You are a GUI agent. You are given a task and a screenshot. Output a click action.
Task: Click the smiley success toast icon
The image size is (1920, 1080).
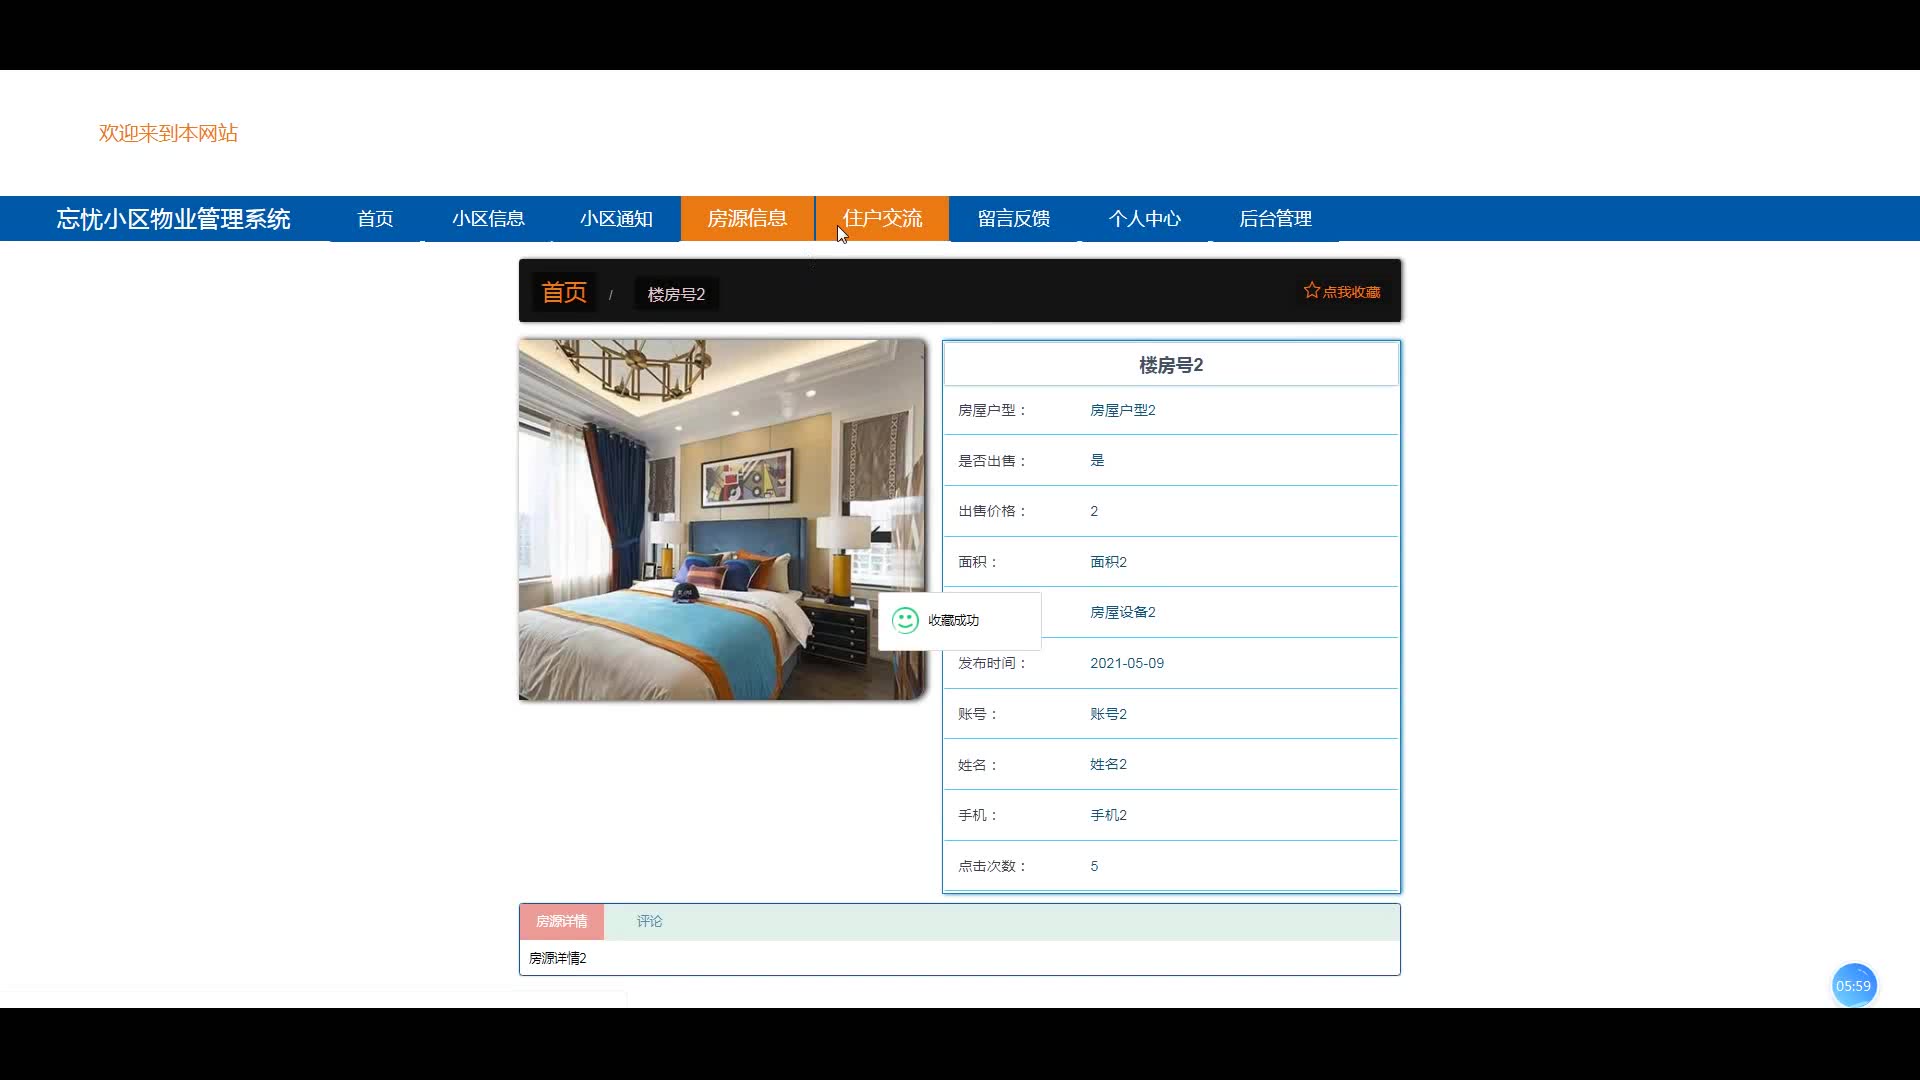click(x=905, y=620)
